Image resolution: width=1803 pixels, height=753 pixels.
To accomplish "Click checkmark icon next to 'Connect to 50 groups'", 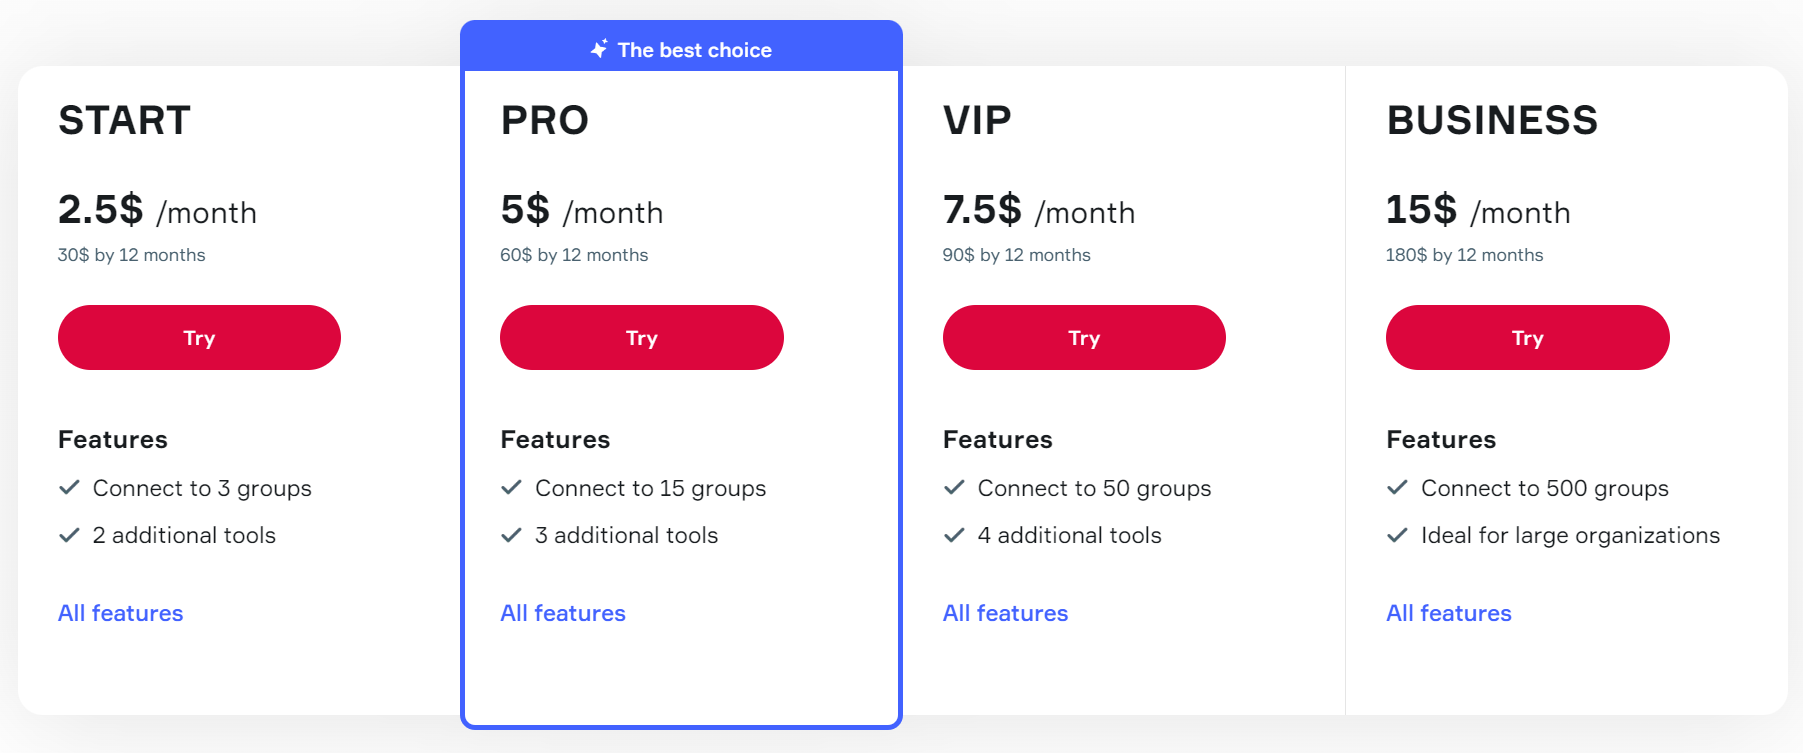I will pos(954,488).
